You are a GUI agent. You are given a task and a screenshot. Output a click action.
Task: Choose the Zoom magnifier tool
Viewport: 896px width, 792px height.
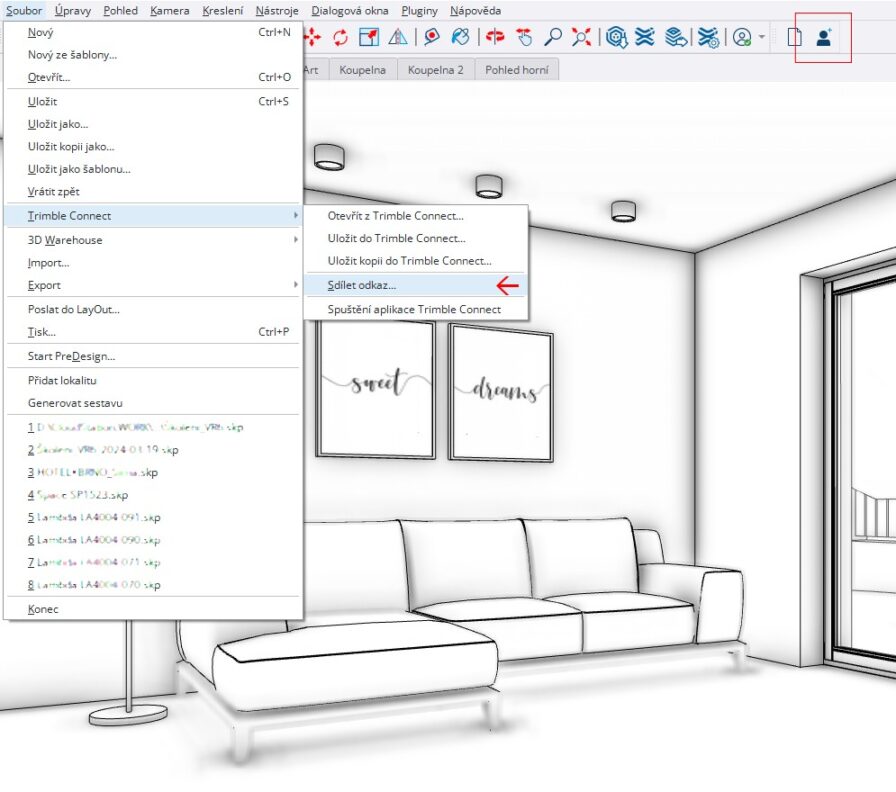(553, 38)
